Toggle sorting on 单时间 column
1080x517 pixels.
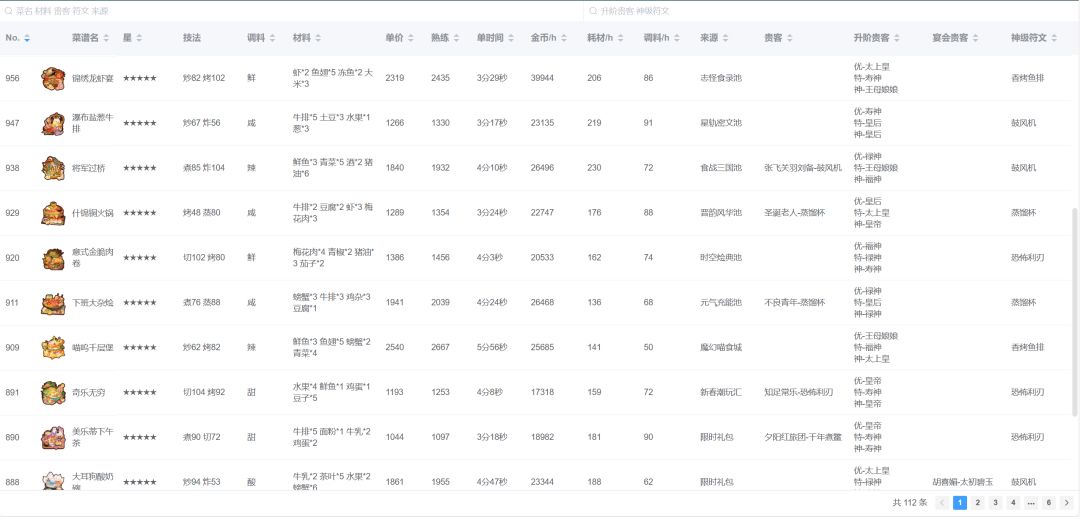pyautogui.click(x=510, y=39)
